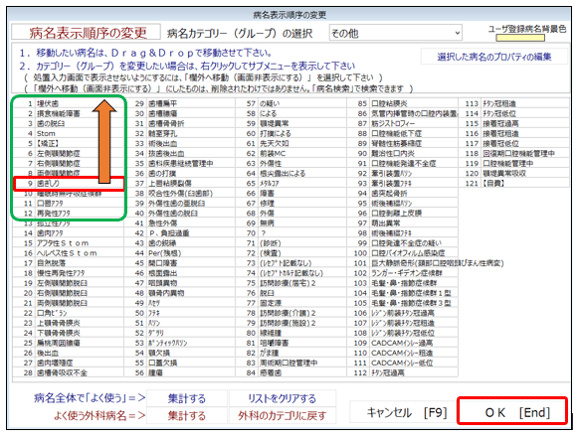Select list item 15 アフタ性Stom
Screen dimensions: 580x439
(68, 243)
